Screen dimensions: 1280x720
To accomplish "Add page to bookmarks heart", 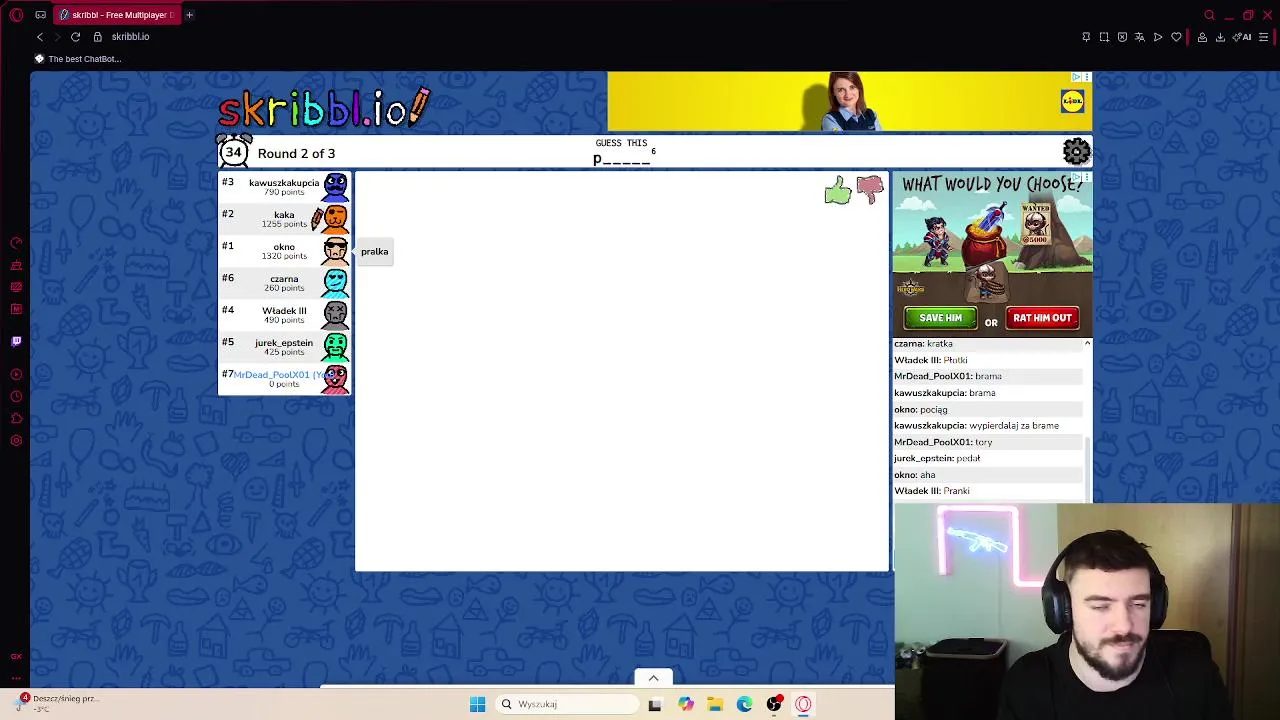I will pyautogui.click(x=1176, y=37).
